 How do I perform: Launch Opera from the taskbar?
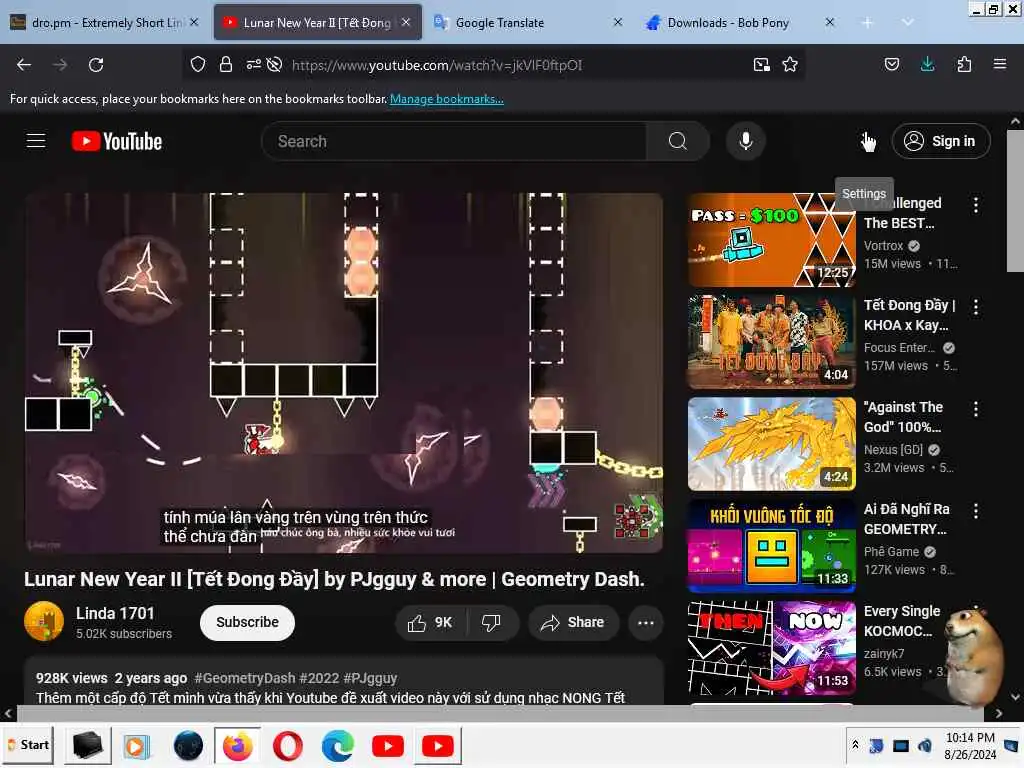287,746
